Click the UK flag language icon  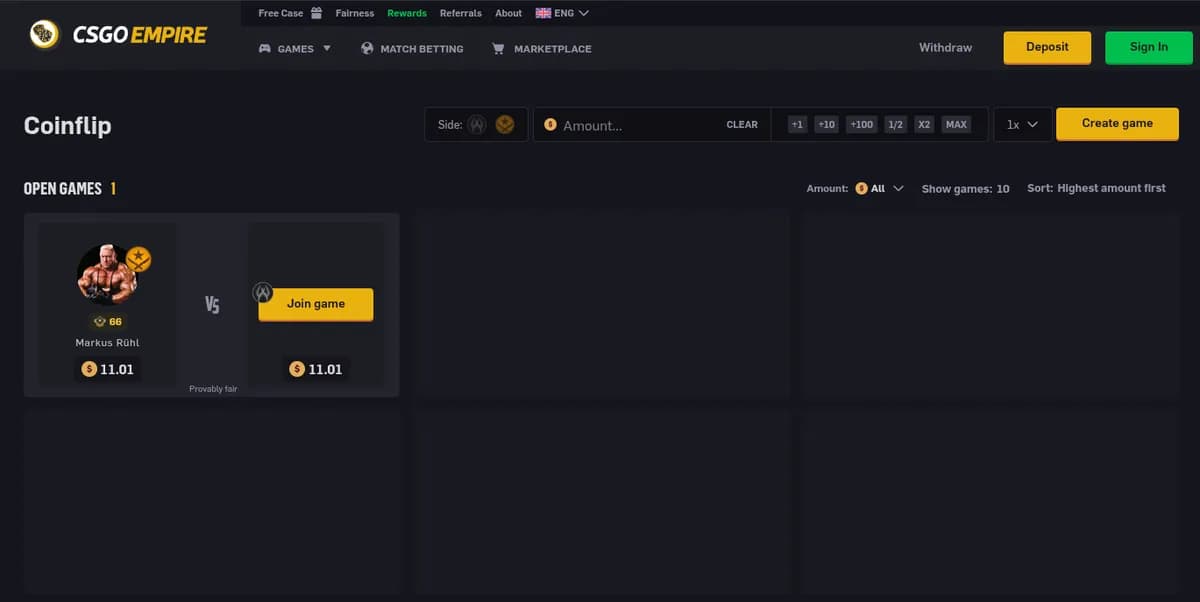(x=543, y=13)
